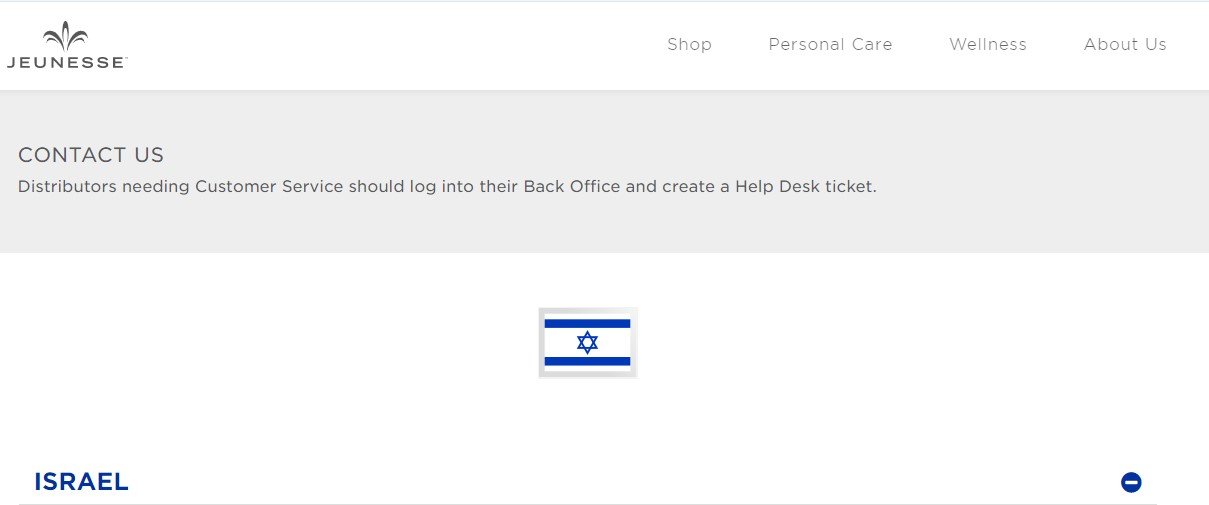
Task: Open the Shop menu
Action: (689, 44)
